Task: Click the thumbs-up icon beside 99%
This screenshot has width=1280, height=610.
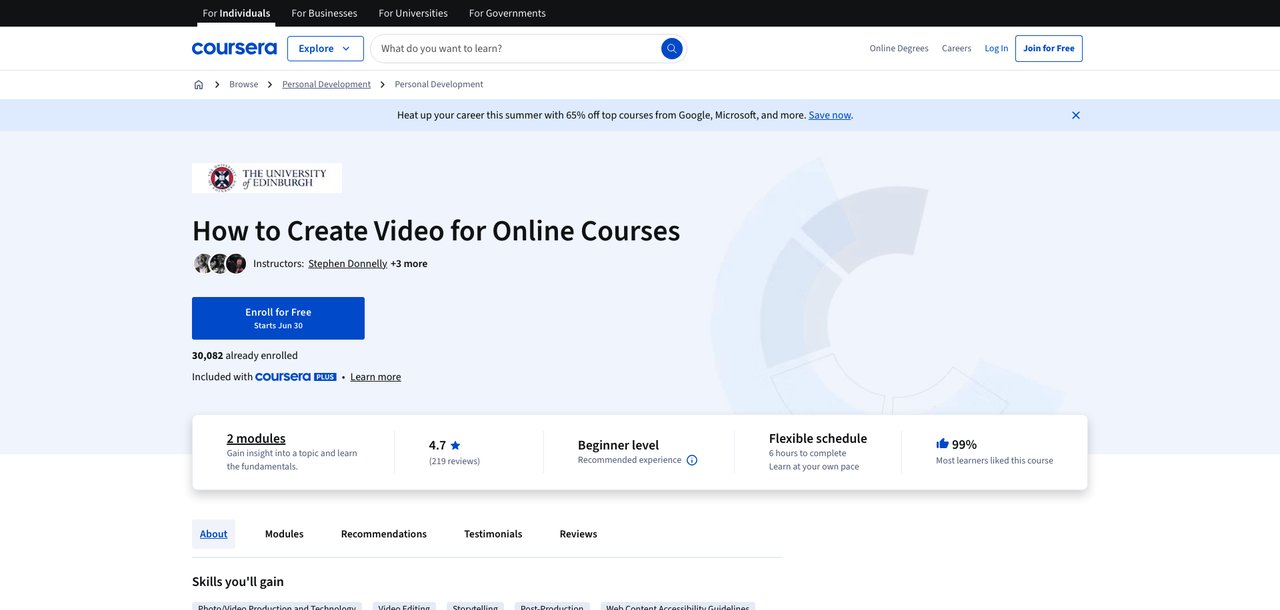Action: tap(942, 444)
